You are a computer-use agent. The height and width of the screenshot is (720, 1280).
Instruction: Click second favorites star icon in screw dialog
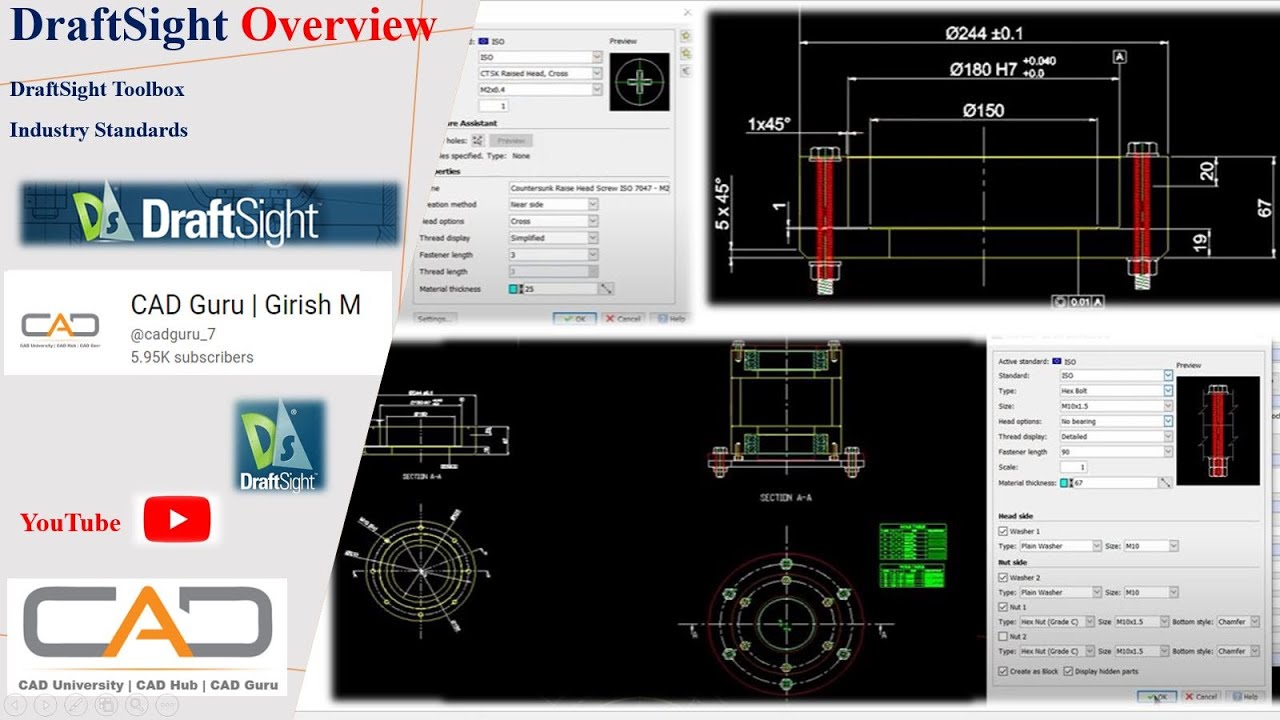tap(686, 53)
